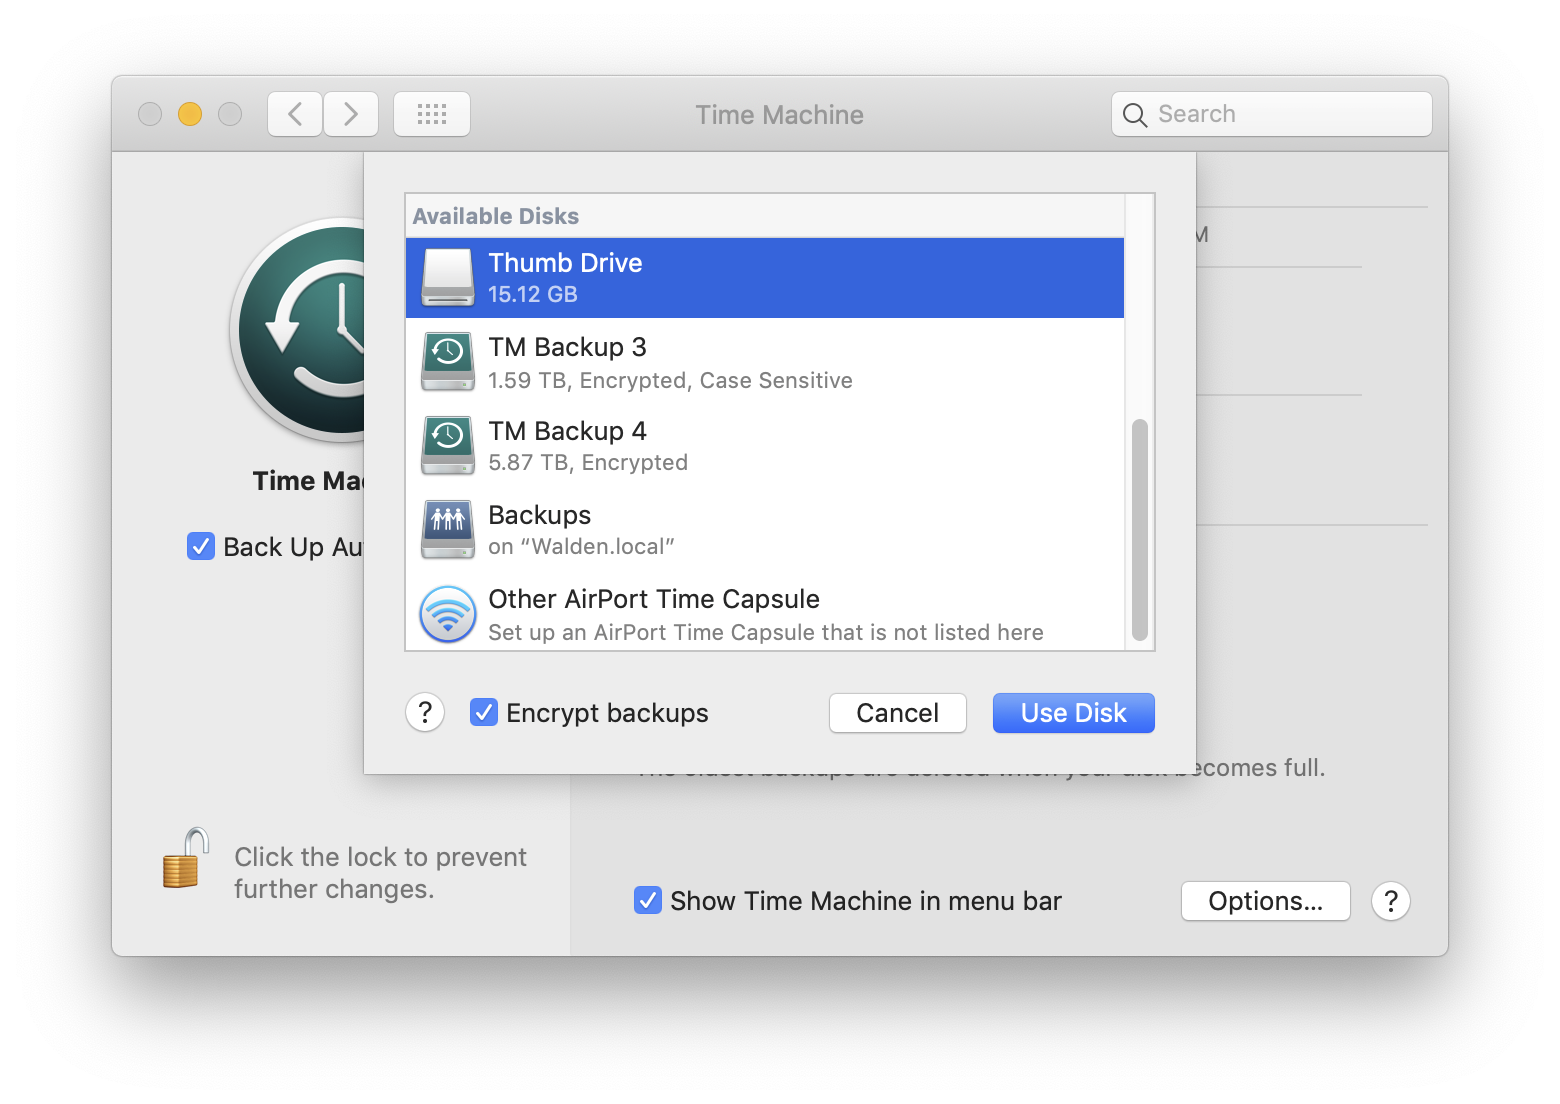1560x1104 pixels.
Task: Click the Thumb Drive name text
Action: 565,263
